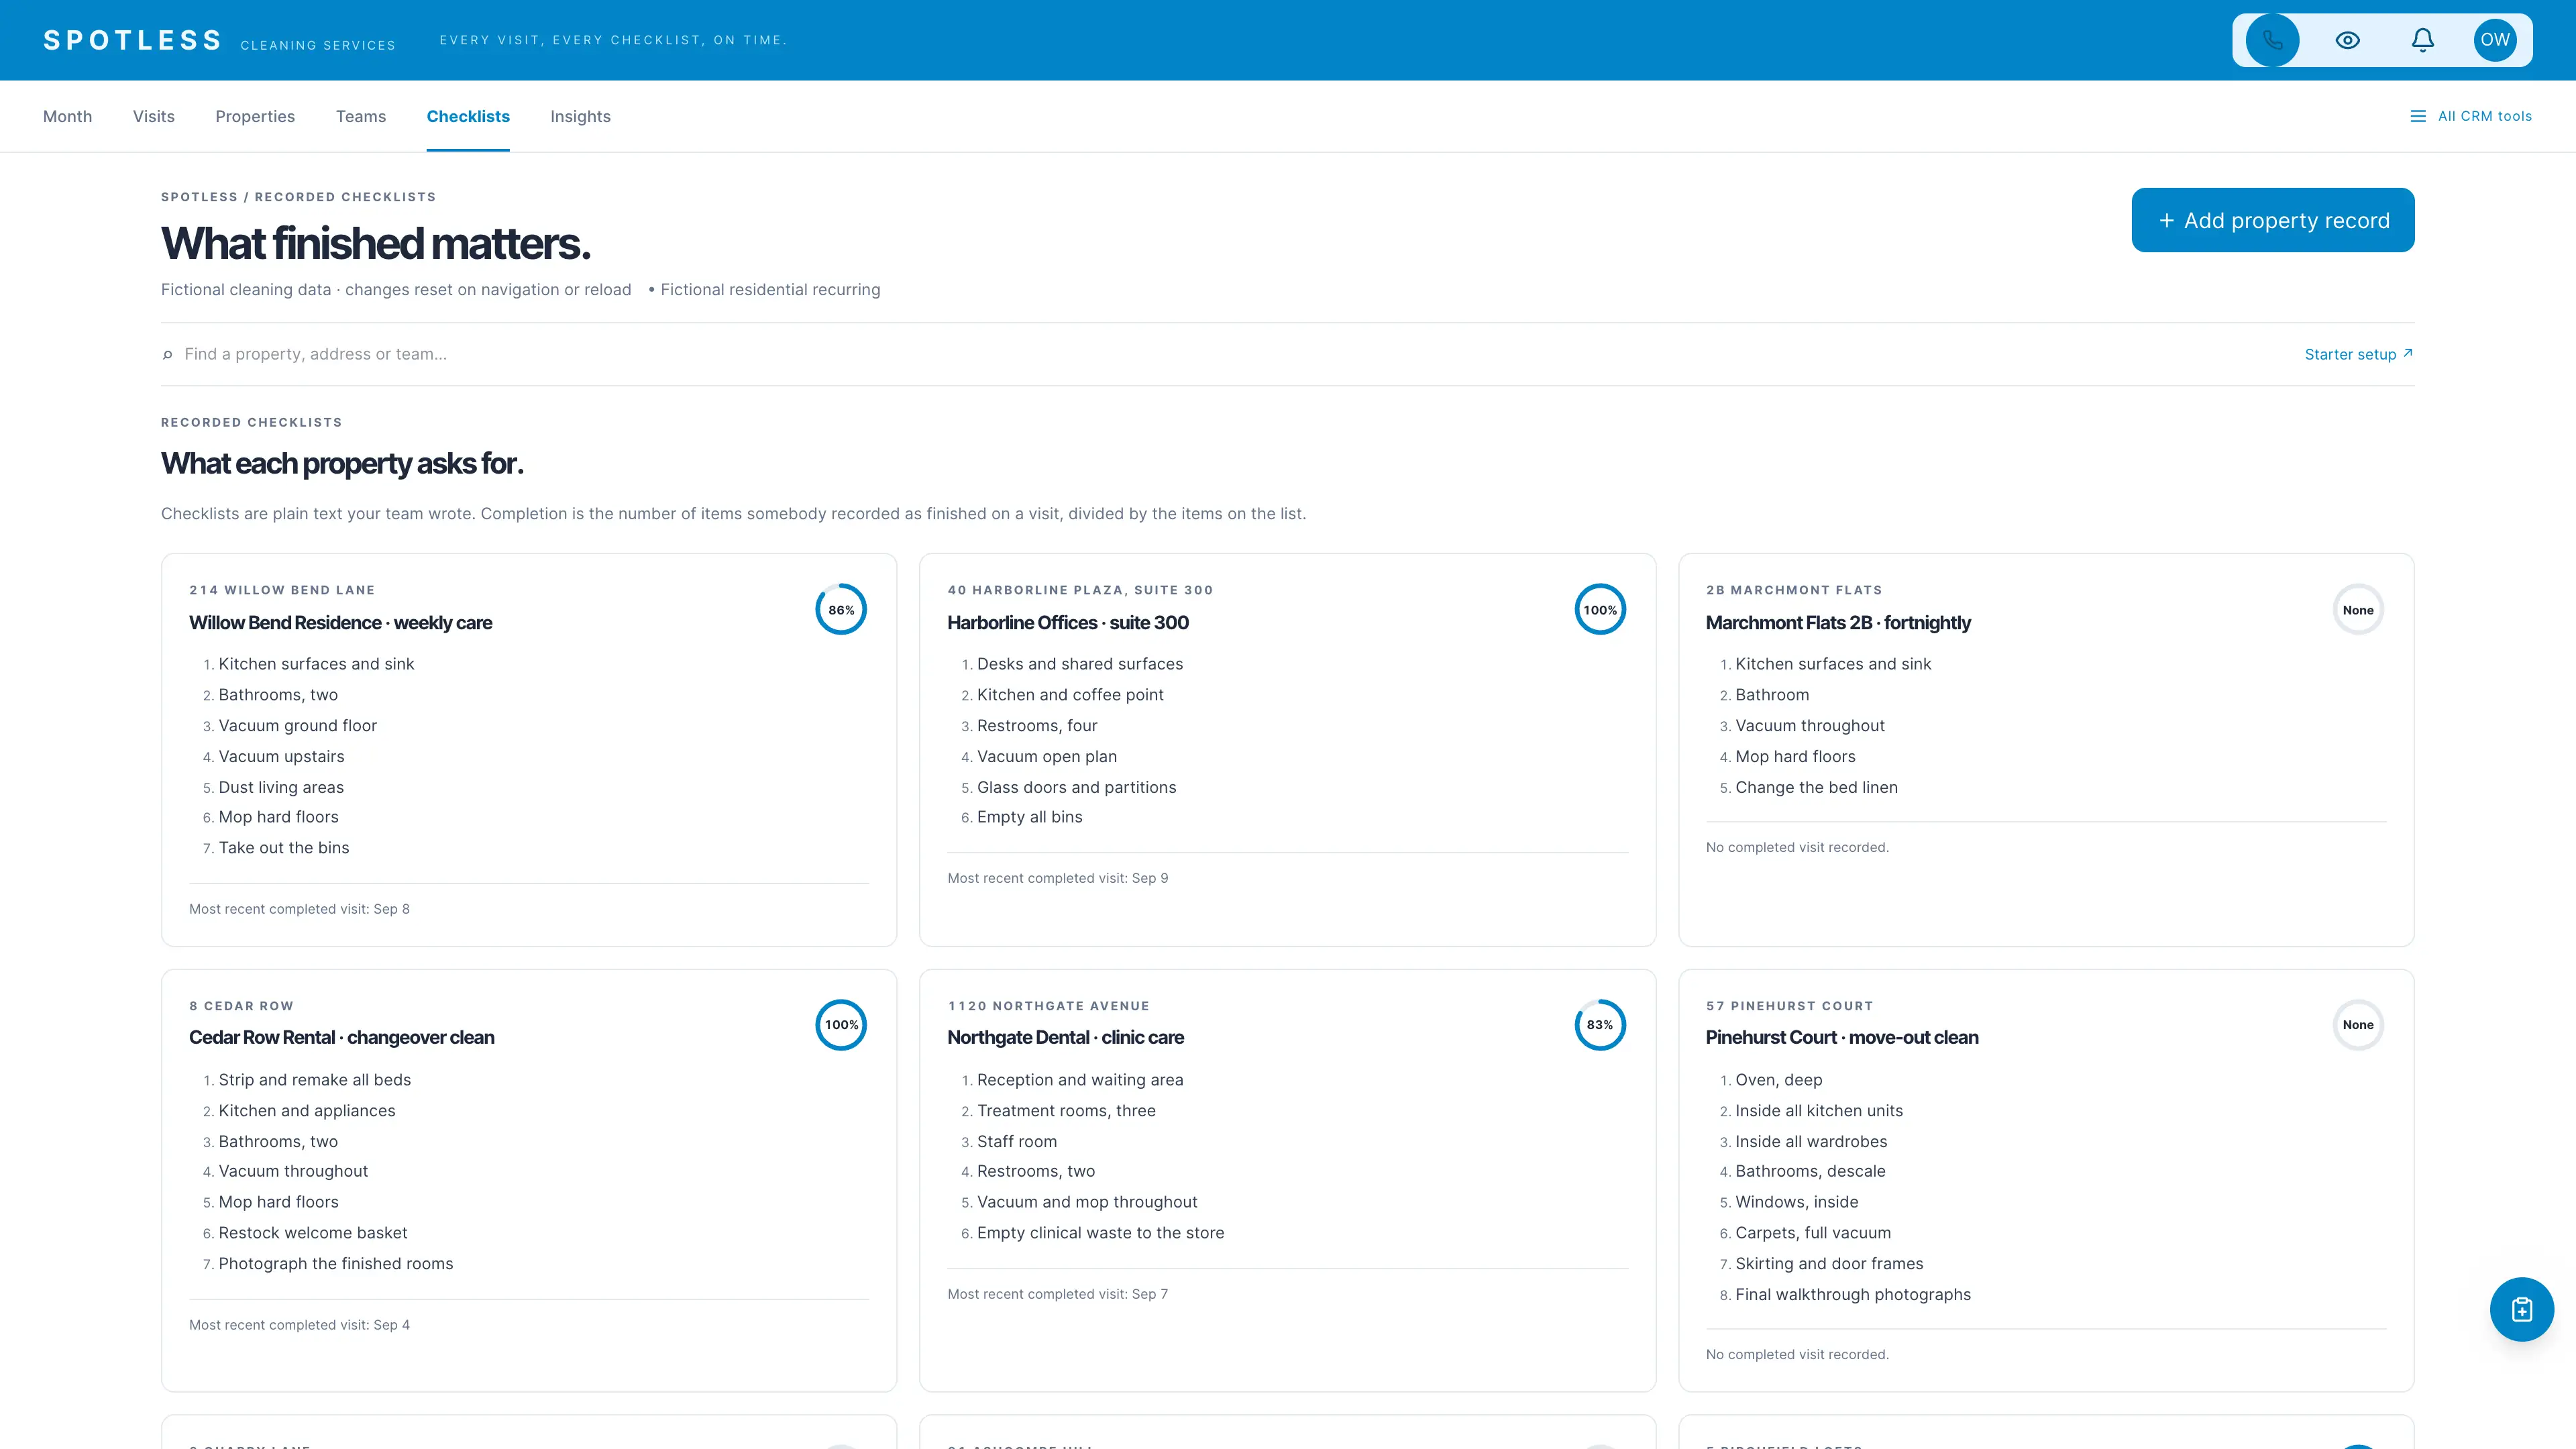
Task: Click the floating clipboard add button
Action: click(x=2521, y=1309)
